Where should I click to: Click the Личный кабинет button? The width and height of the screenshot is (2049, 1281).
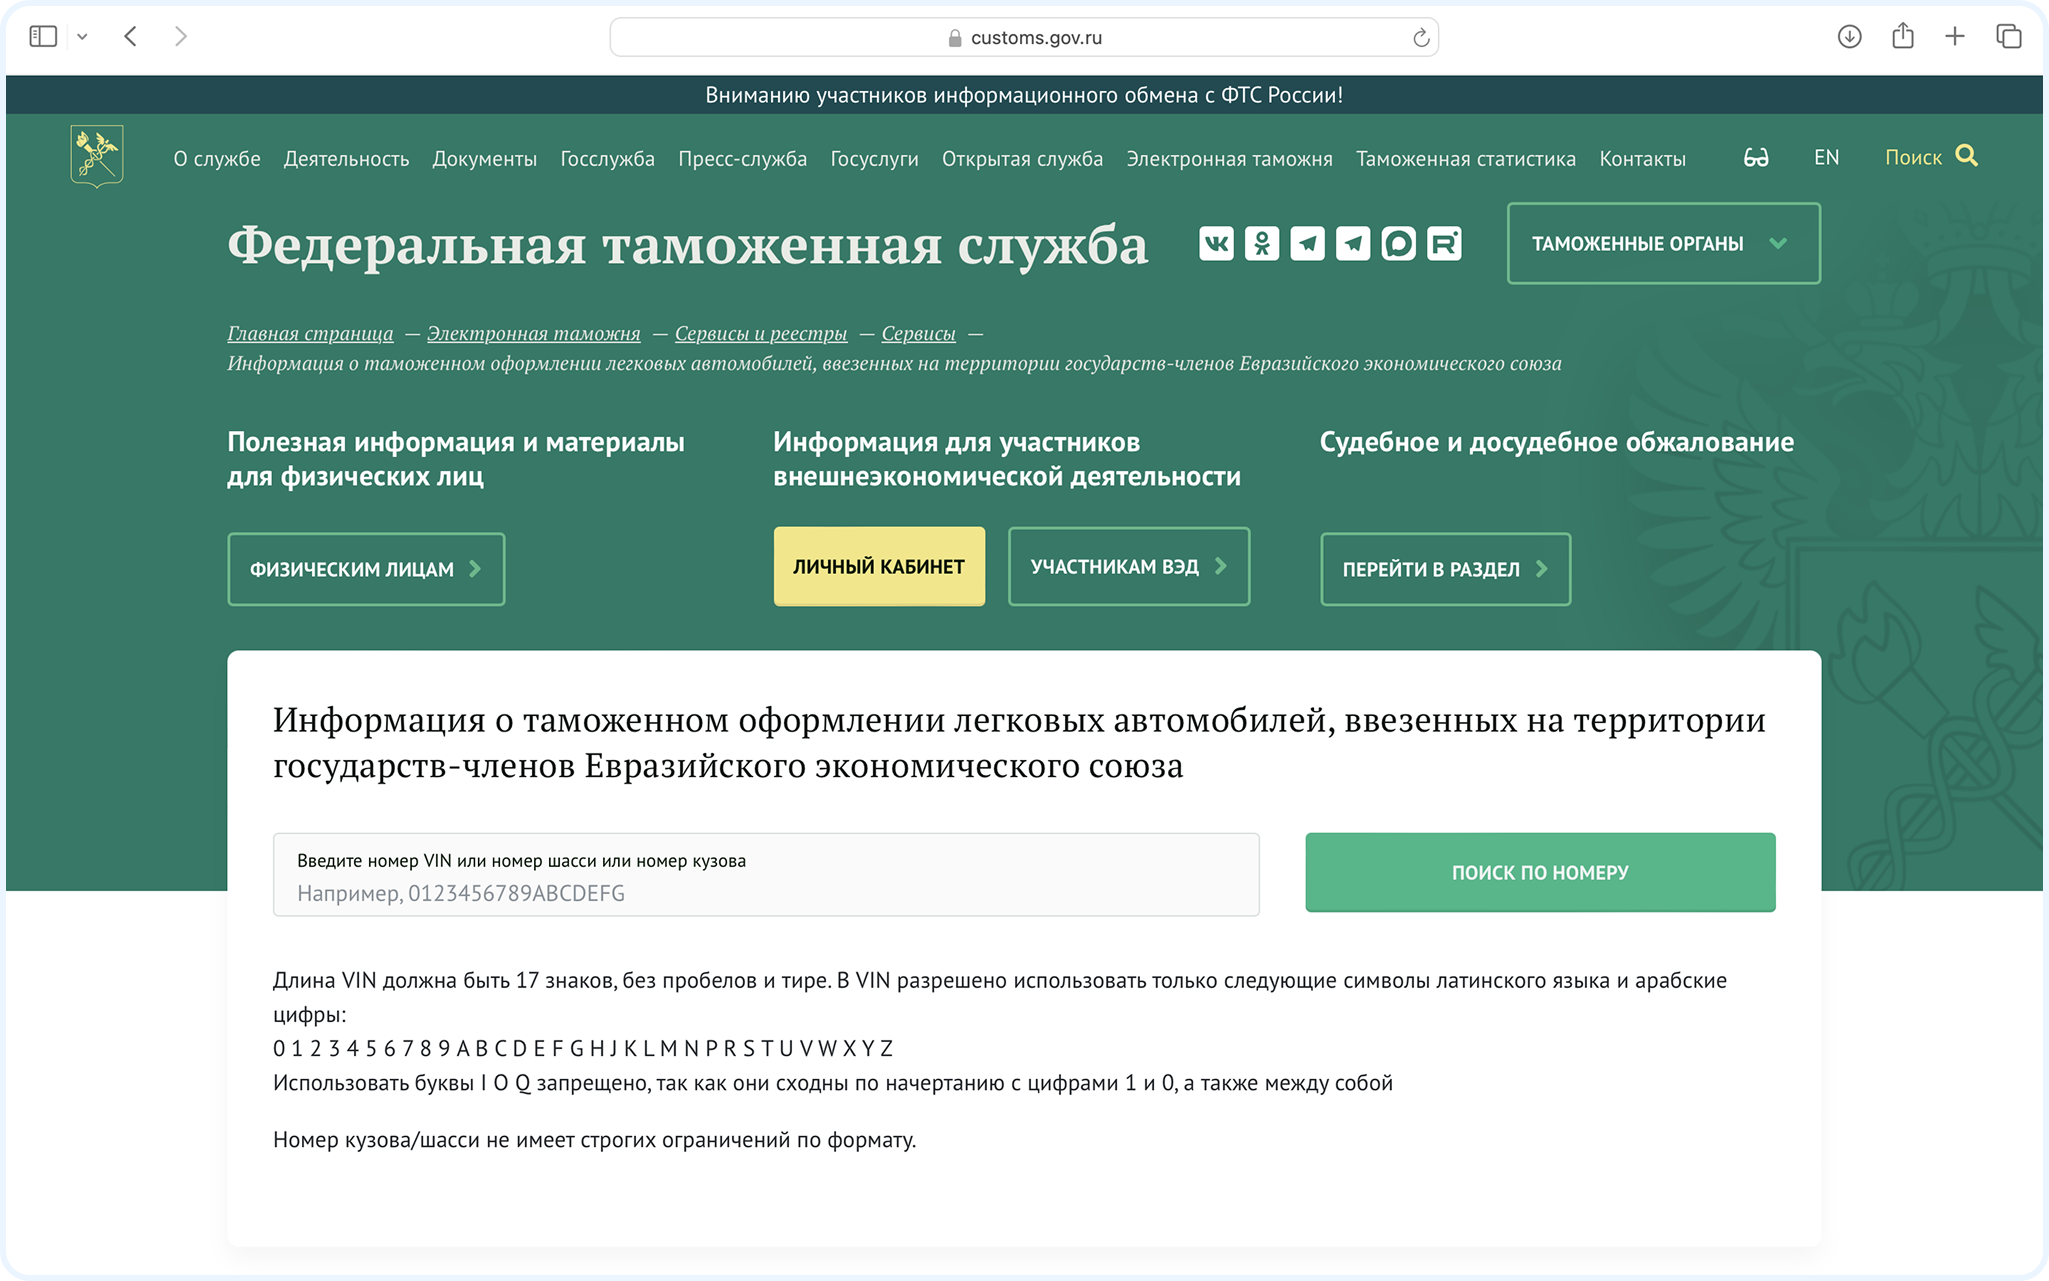[878, 567]
